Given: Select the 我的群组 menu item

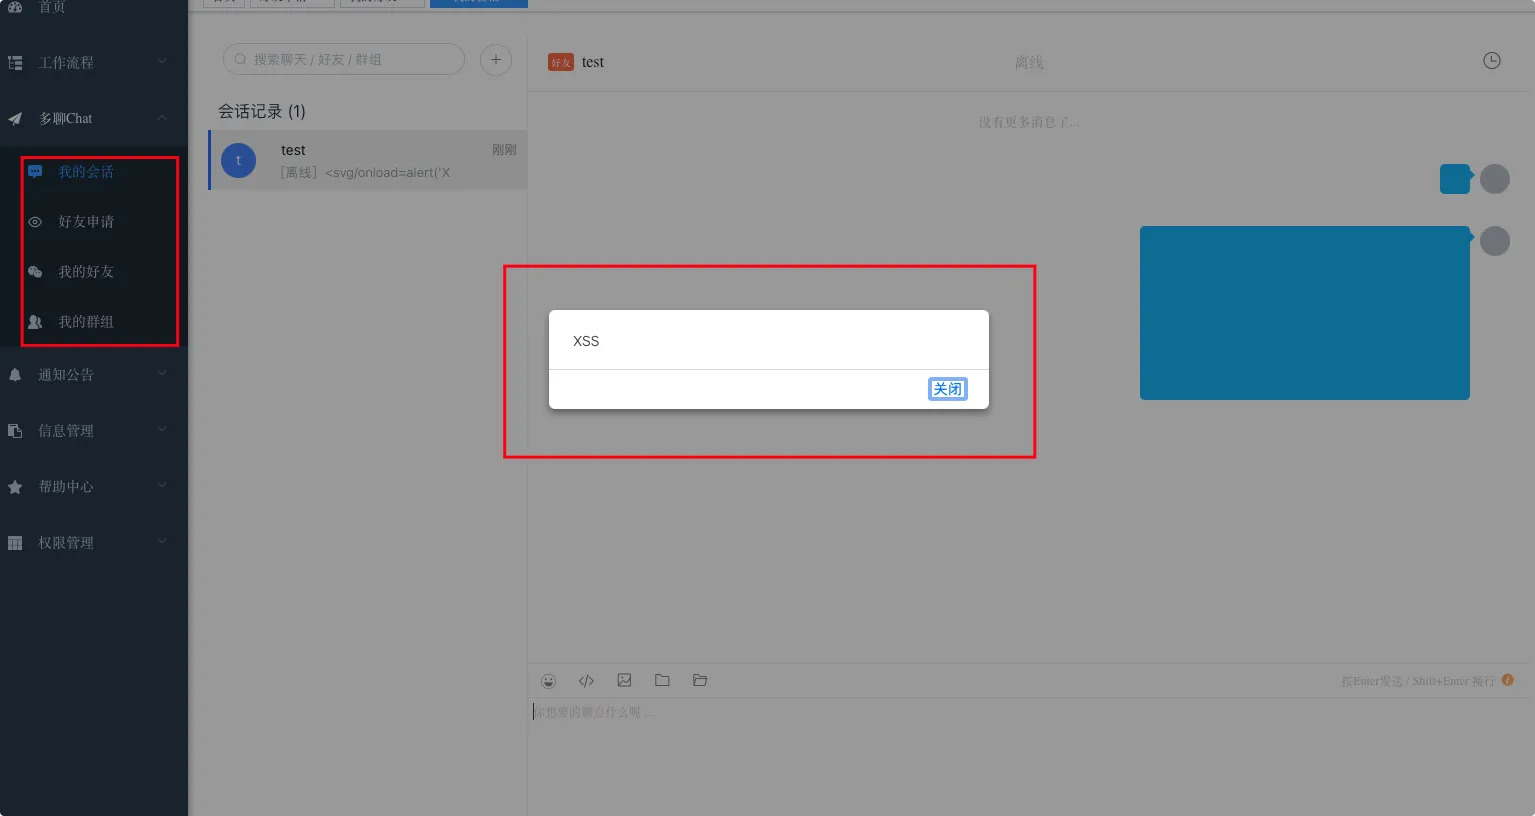Looking at the screenshot, I should [86, 322].
